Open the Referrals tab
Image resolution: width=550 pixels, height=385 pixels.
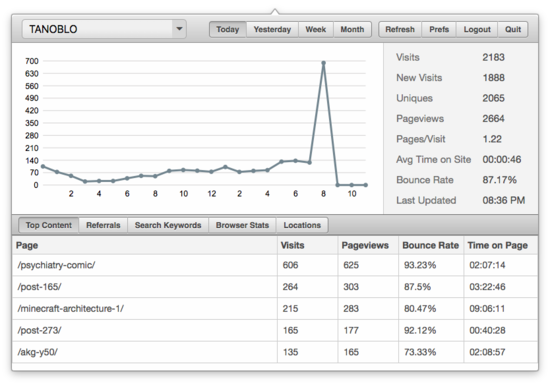[103, 225]
